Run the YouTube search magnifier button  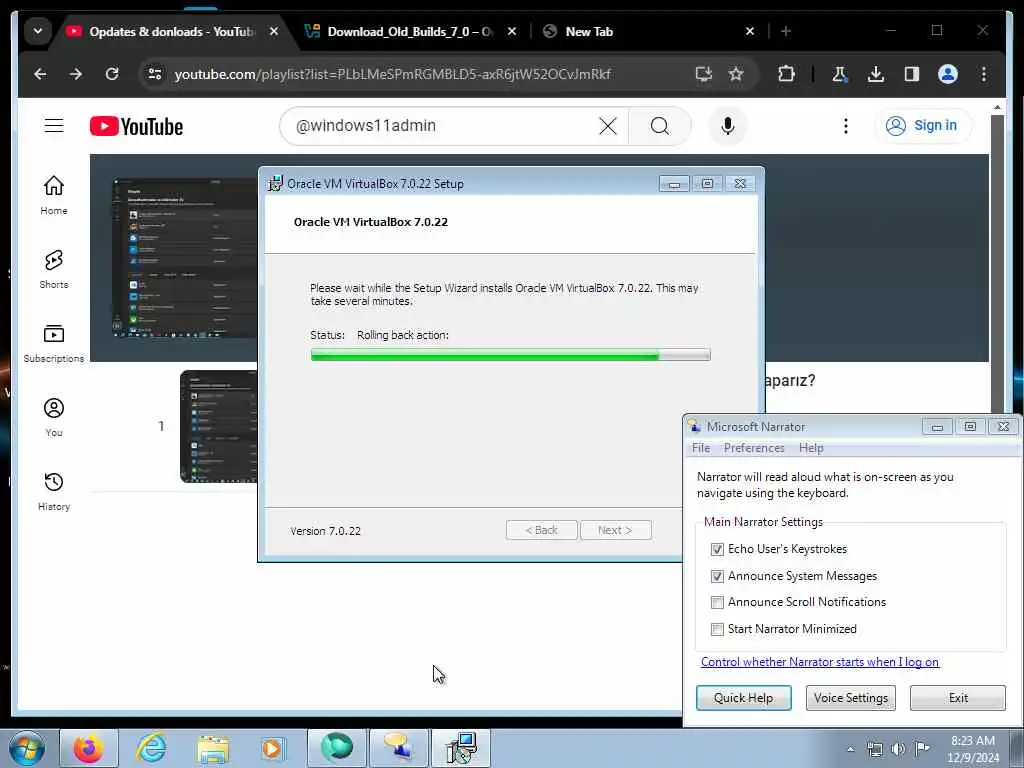tap(660, 126)
